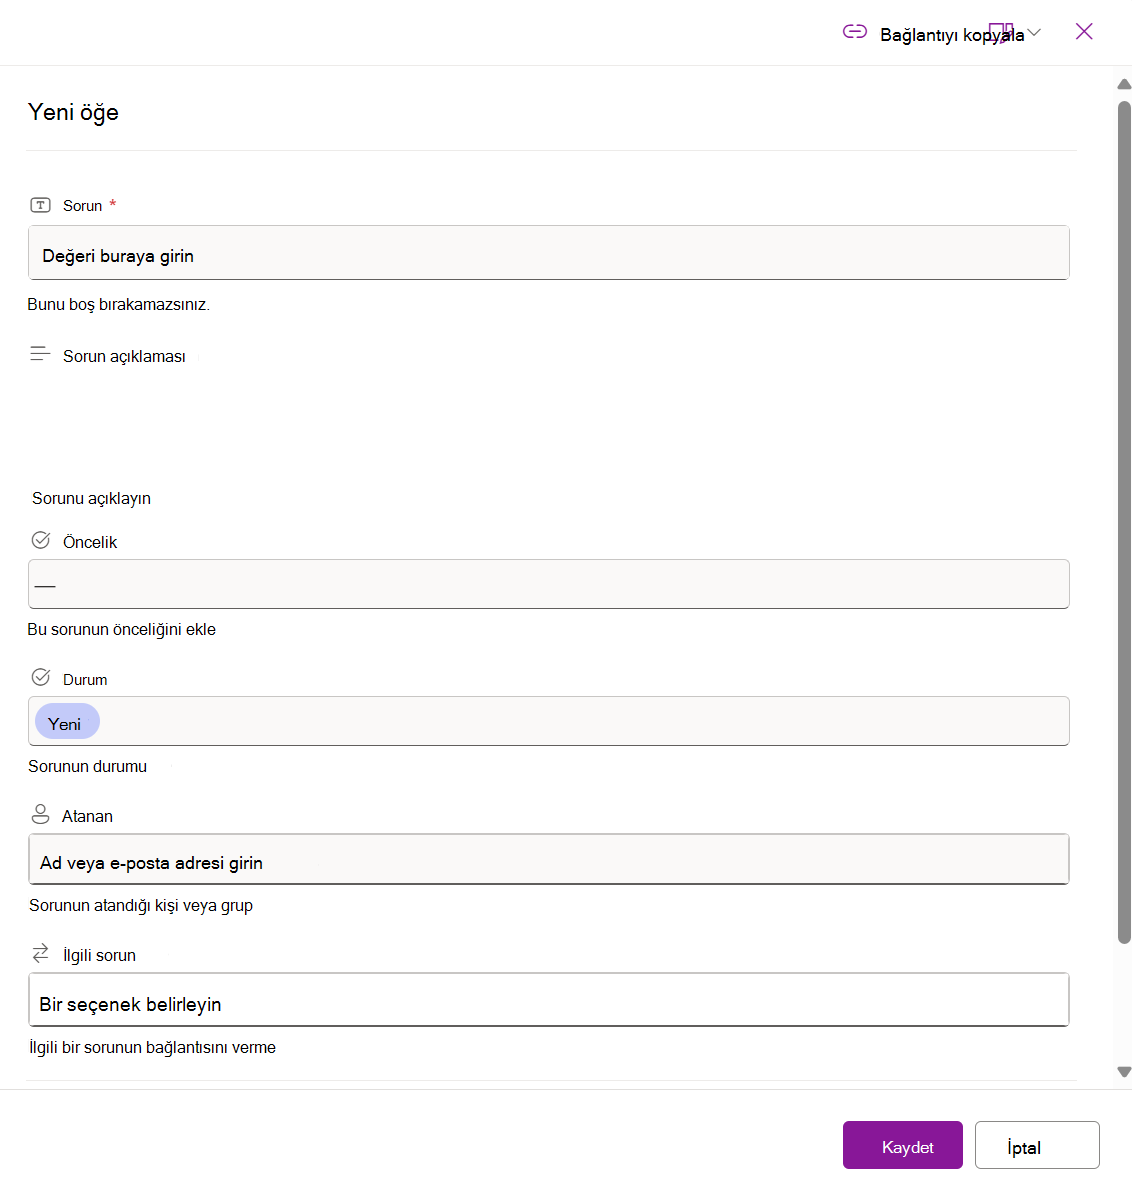Viewport: 1132px width, 1194px height.
Task: Click the Öncelik field label
Action: pos(90,542)
